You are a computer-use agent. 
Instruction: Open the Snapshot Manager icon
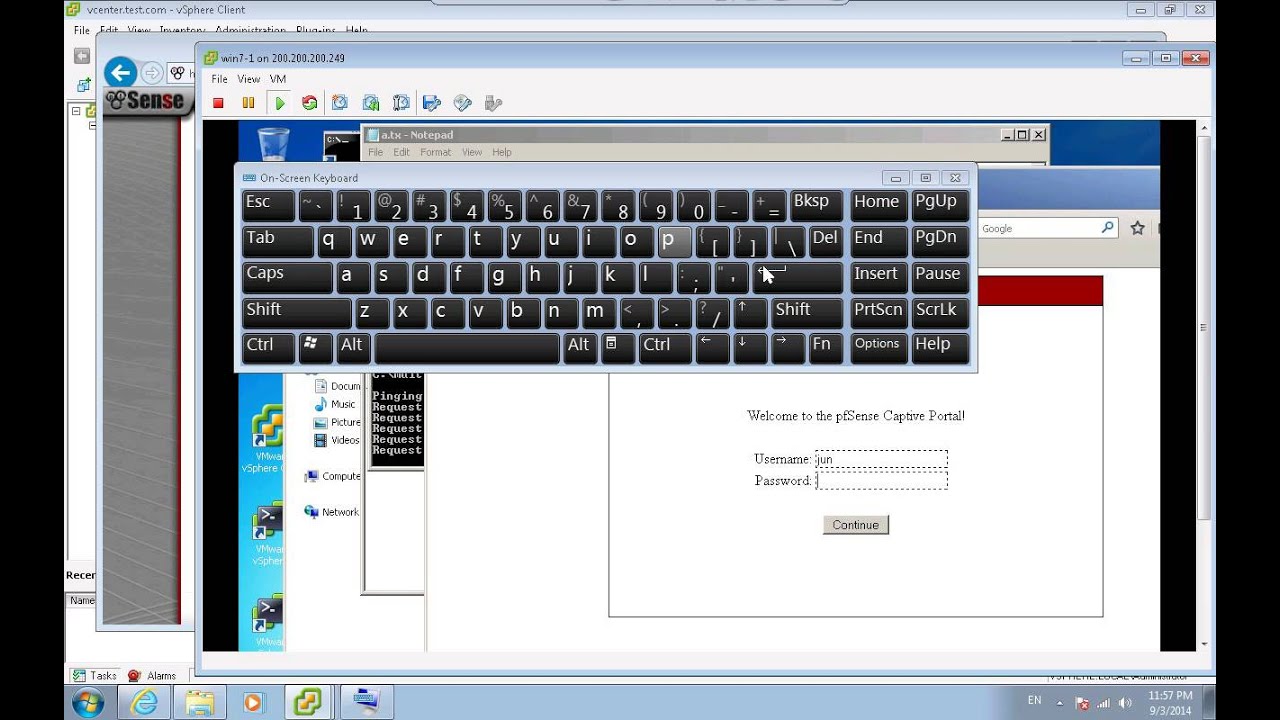pos(401,103)
